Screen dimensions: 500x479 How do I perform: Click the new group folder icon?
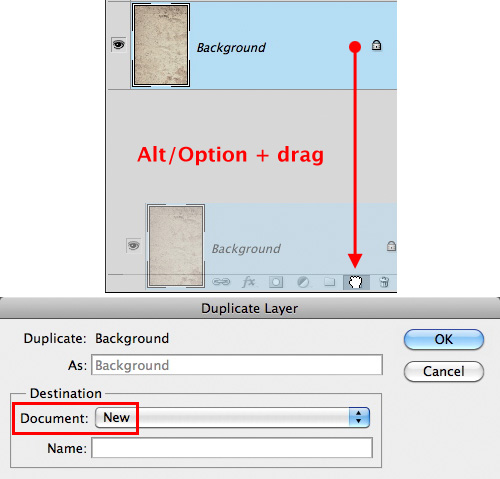point(330,282)
